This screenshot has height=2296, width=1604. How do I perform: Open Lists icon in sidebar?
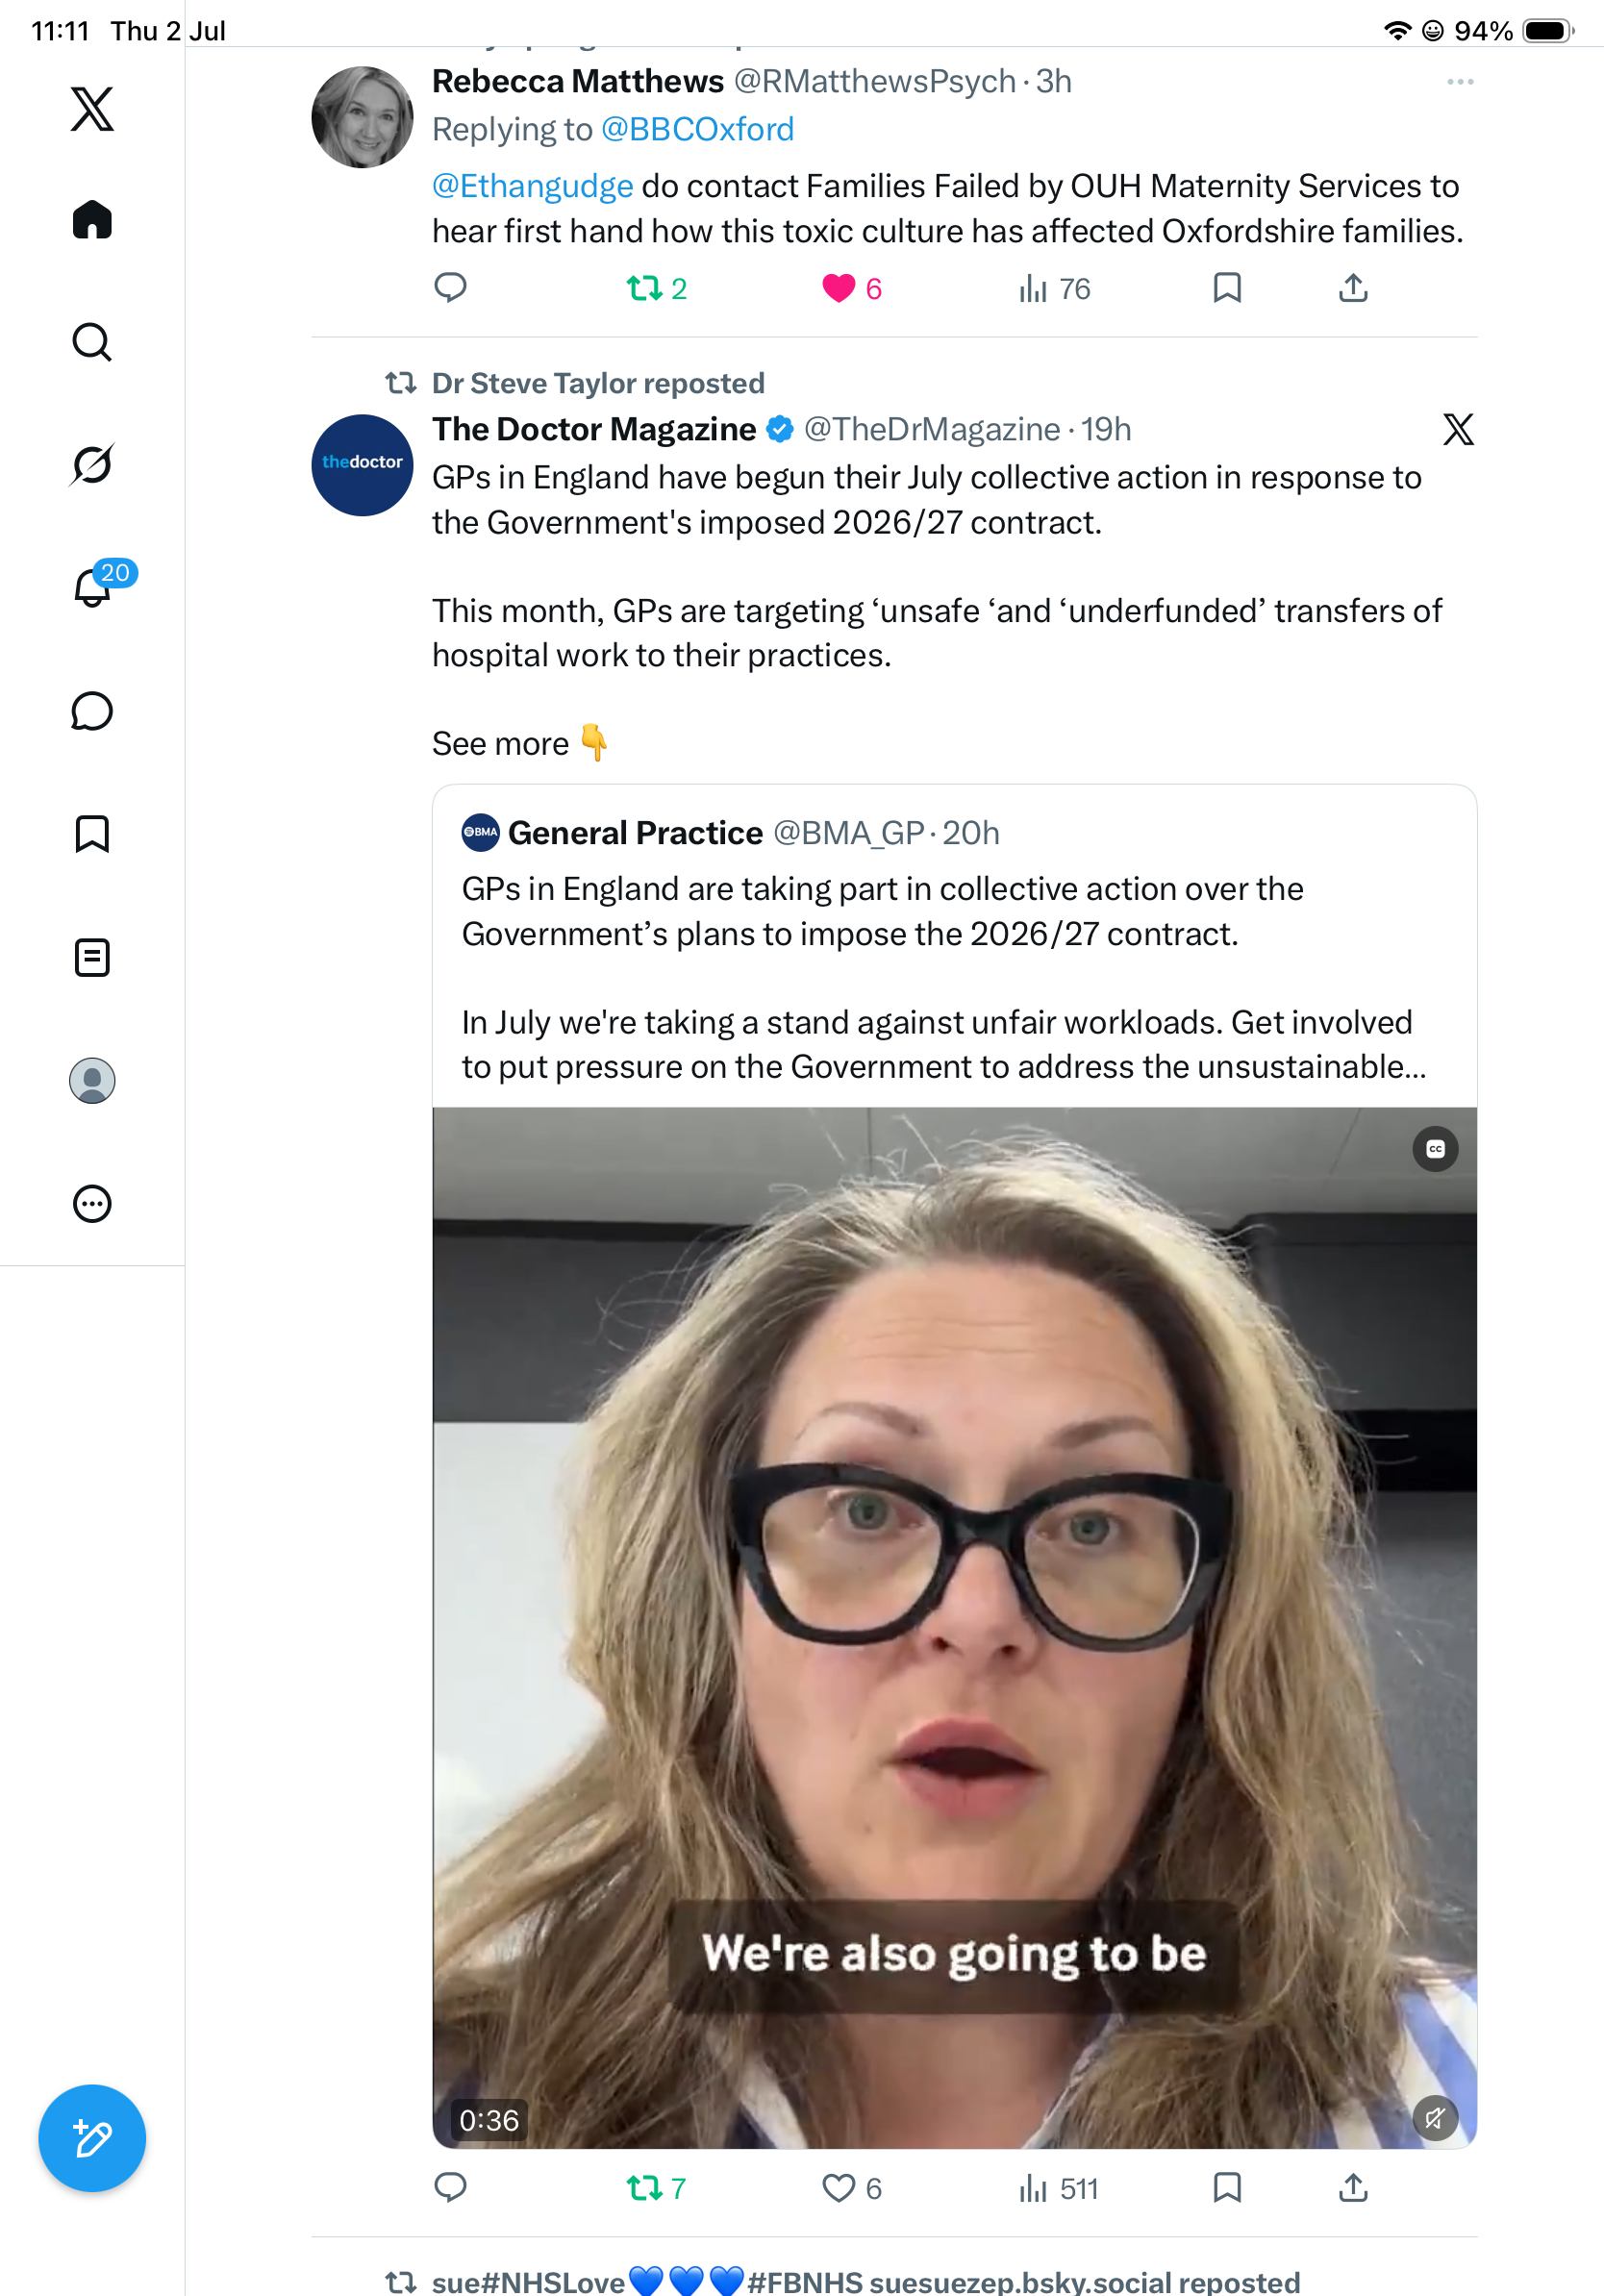92,957
